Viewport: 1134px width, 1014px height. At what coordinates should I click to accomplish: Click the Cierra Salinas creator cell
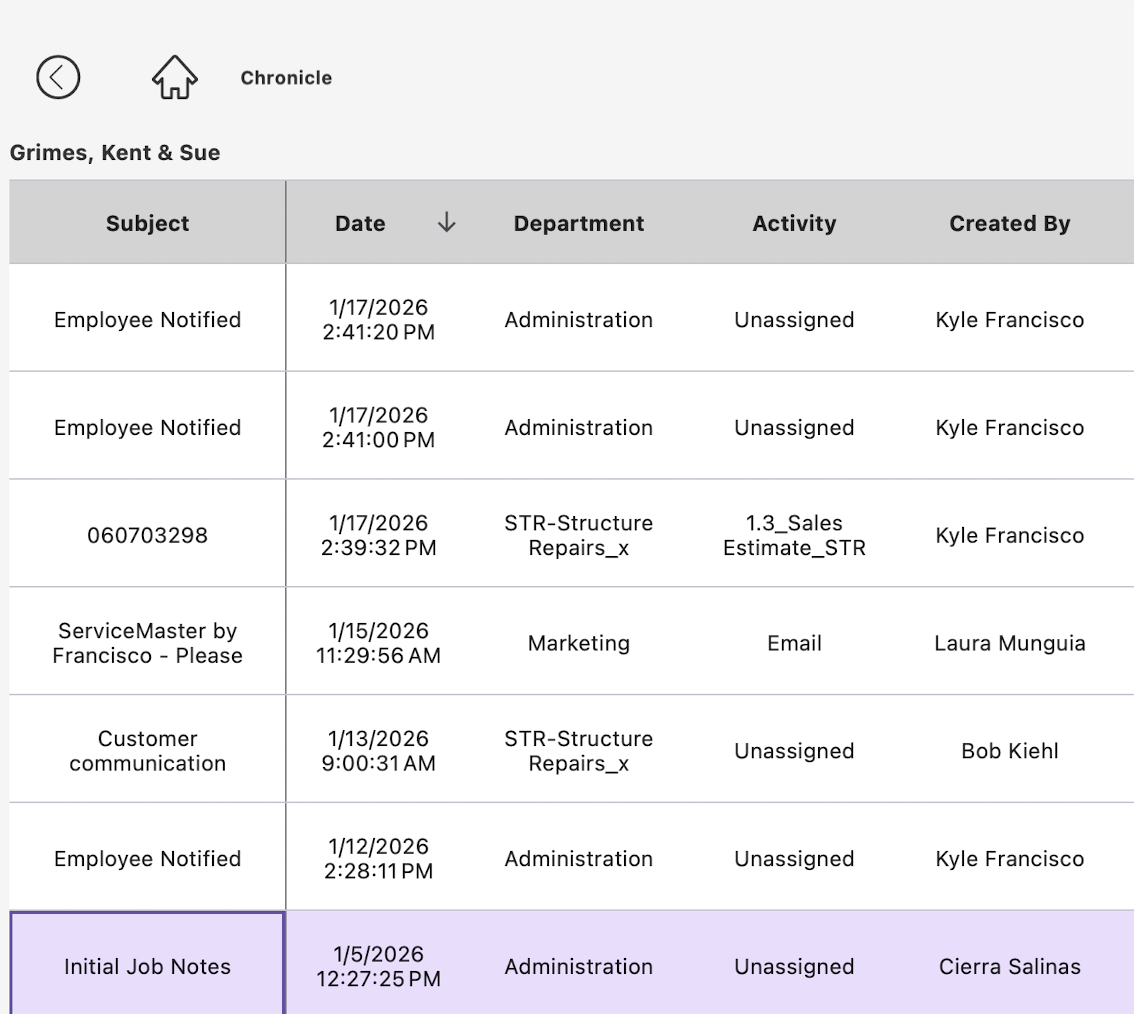point(1009,967)
